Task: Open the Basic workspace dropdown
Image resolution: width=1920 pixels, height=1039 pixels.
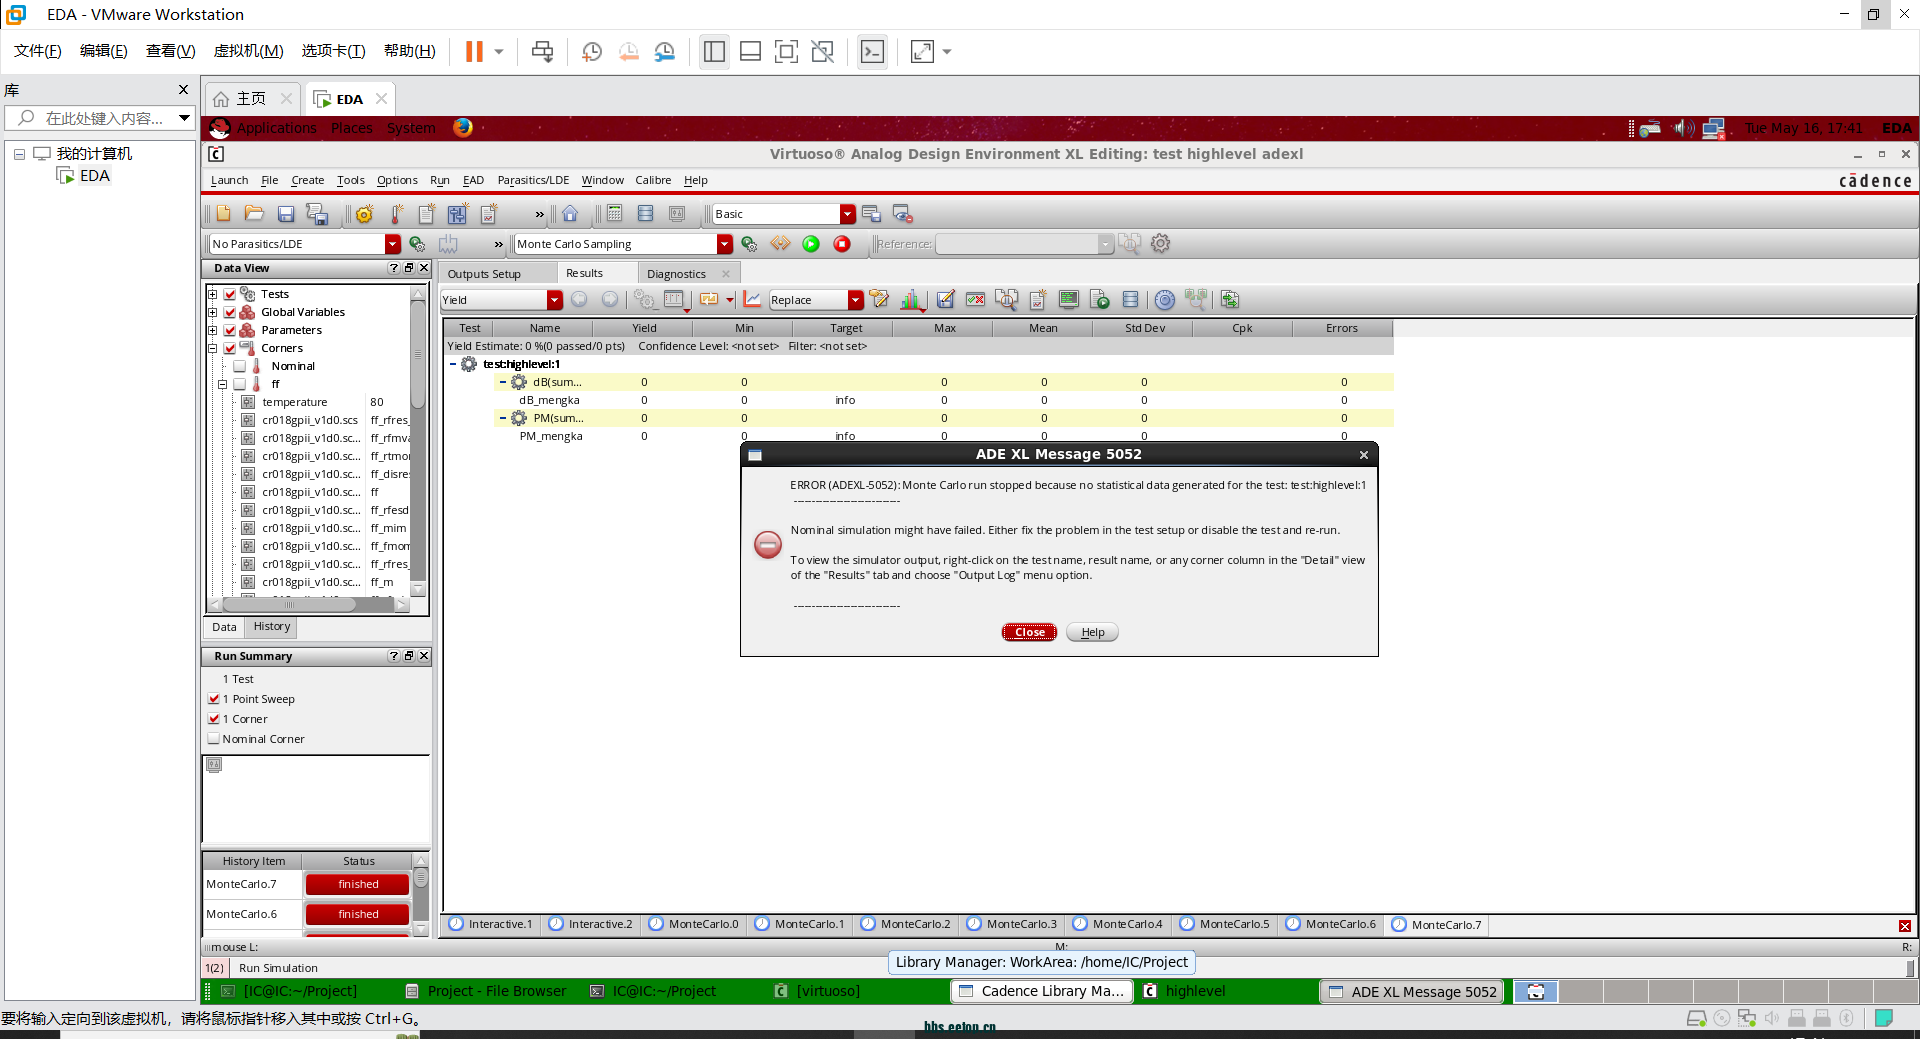Action: pos(848,214)
